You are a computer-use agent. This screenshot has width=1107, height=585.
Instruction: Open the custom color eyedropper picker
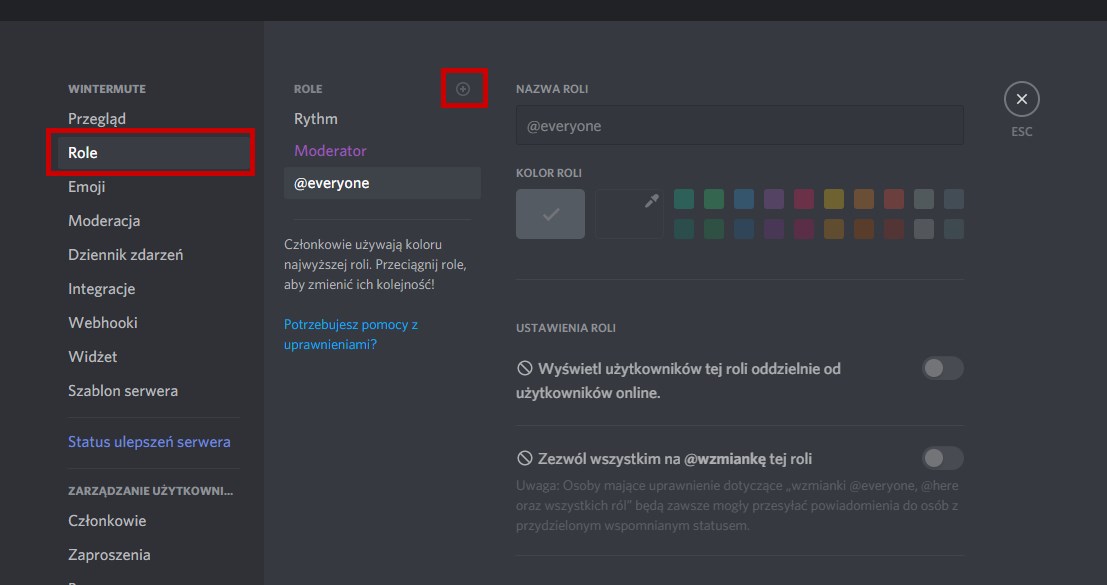pos(629,214)
